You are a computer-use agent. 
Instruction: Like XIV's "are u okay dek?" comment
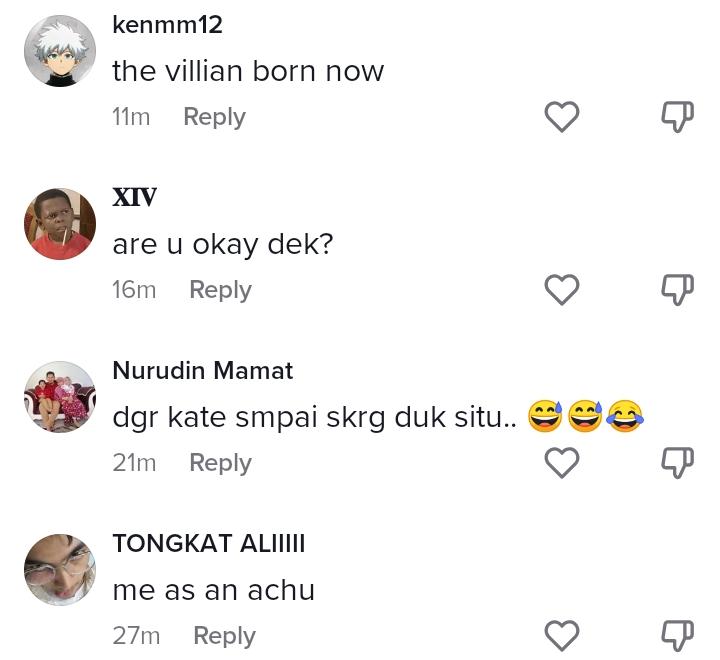pyautogui.click(x=562, y=290)
